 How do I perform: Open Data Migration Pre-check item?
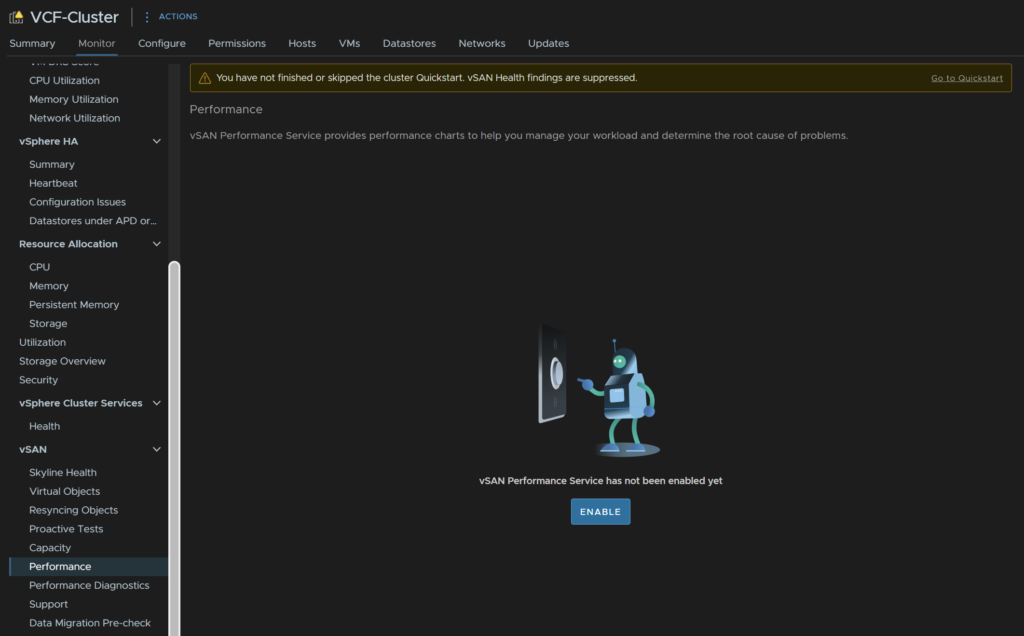pos(90,623)
